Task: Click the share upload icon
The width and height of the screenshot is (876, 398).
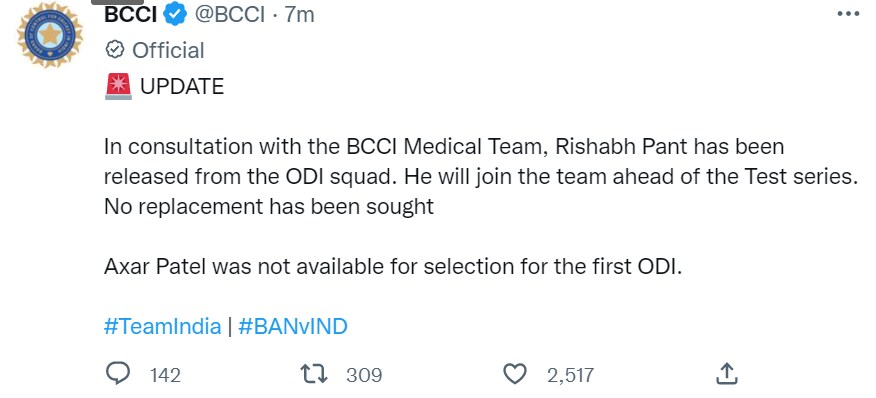Action: point(727,373)
